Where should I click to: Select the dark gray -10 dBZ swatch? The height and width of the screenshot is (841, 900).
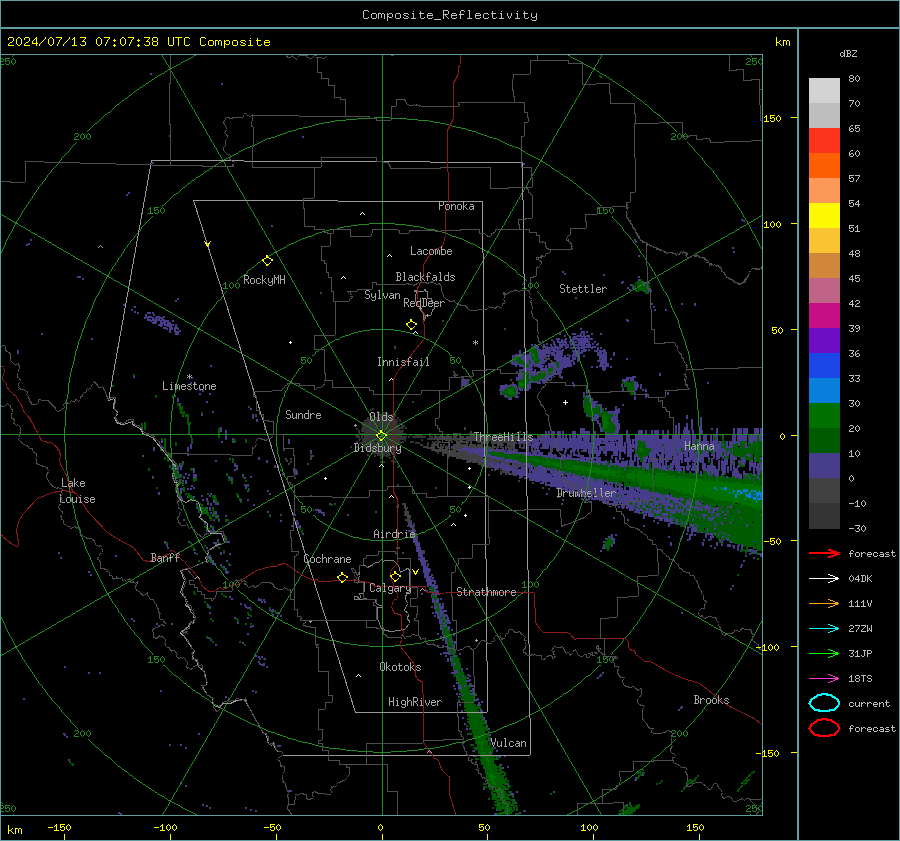[824, 515]
